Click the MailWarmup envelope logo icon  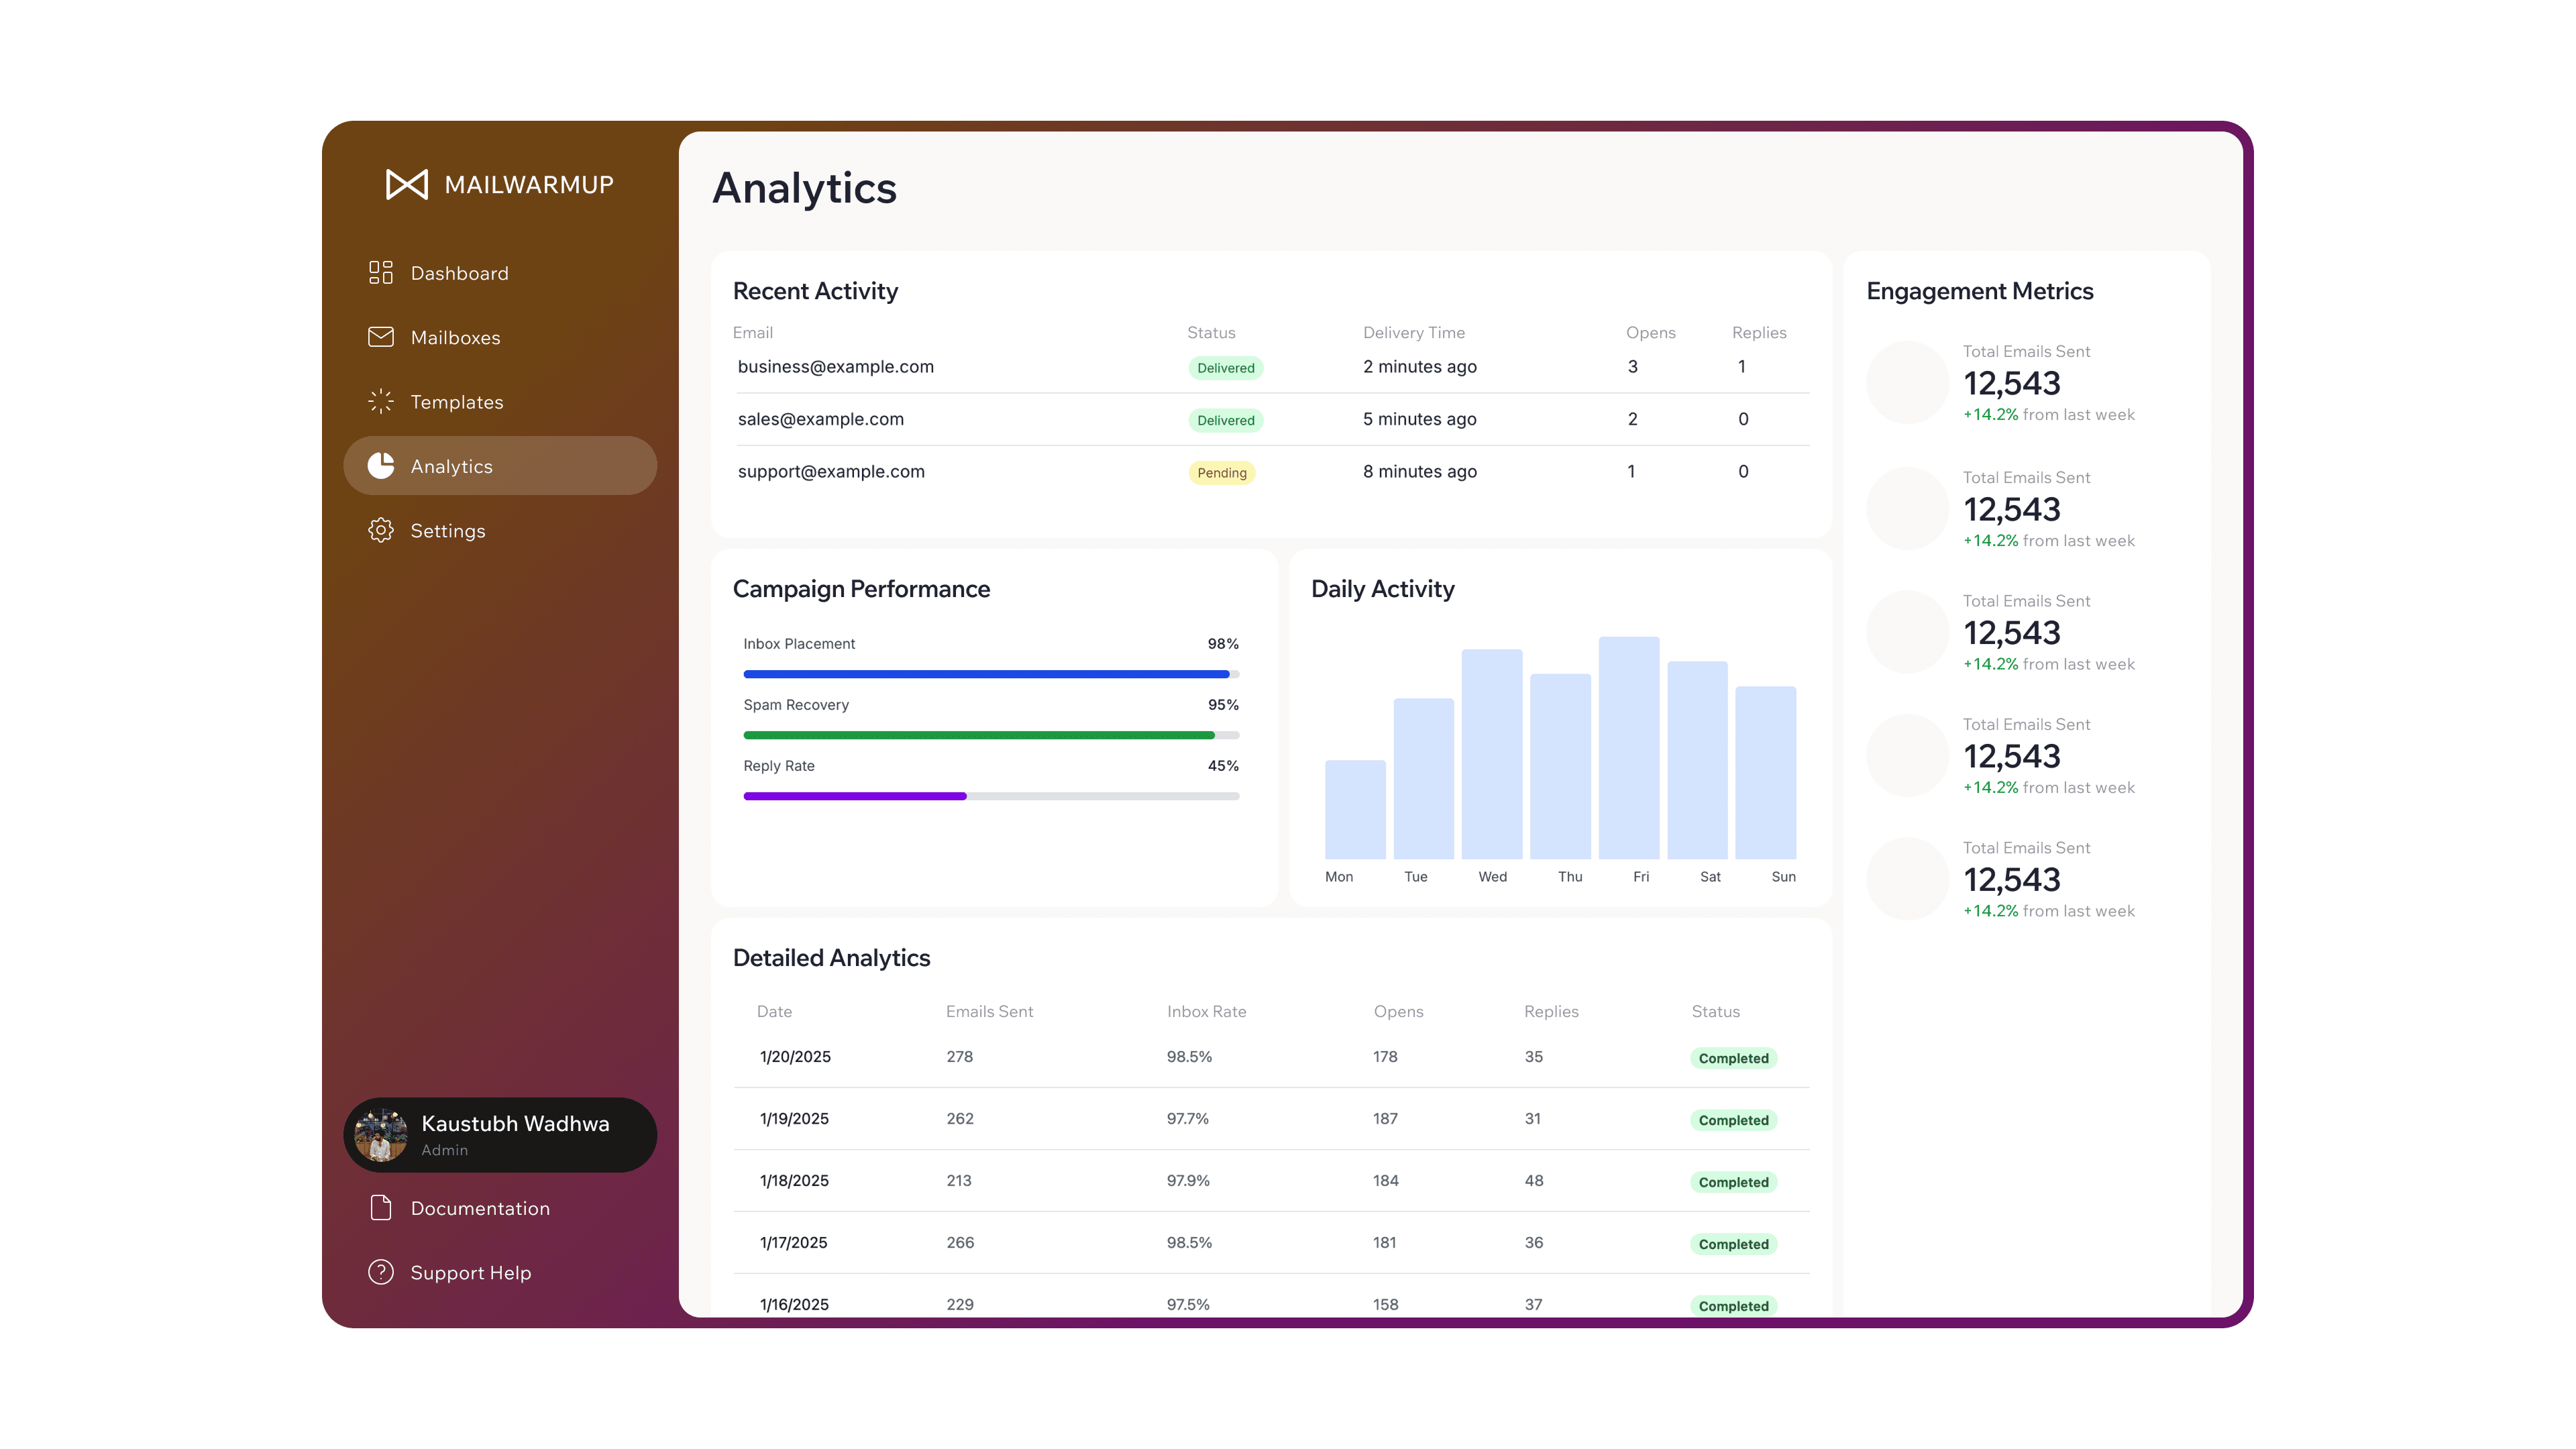coord(407,184)
